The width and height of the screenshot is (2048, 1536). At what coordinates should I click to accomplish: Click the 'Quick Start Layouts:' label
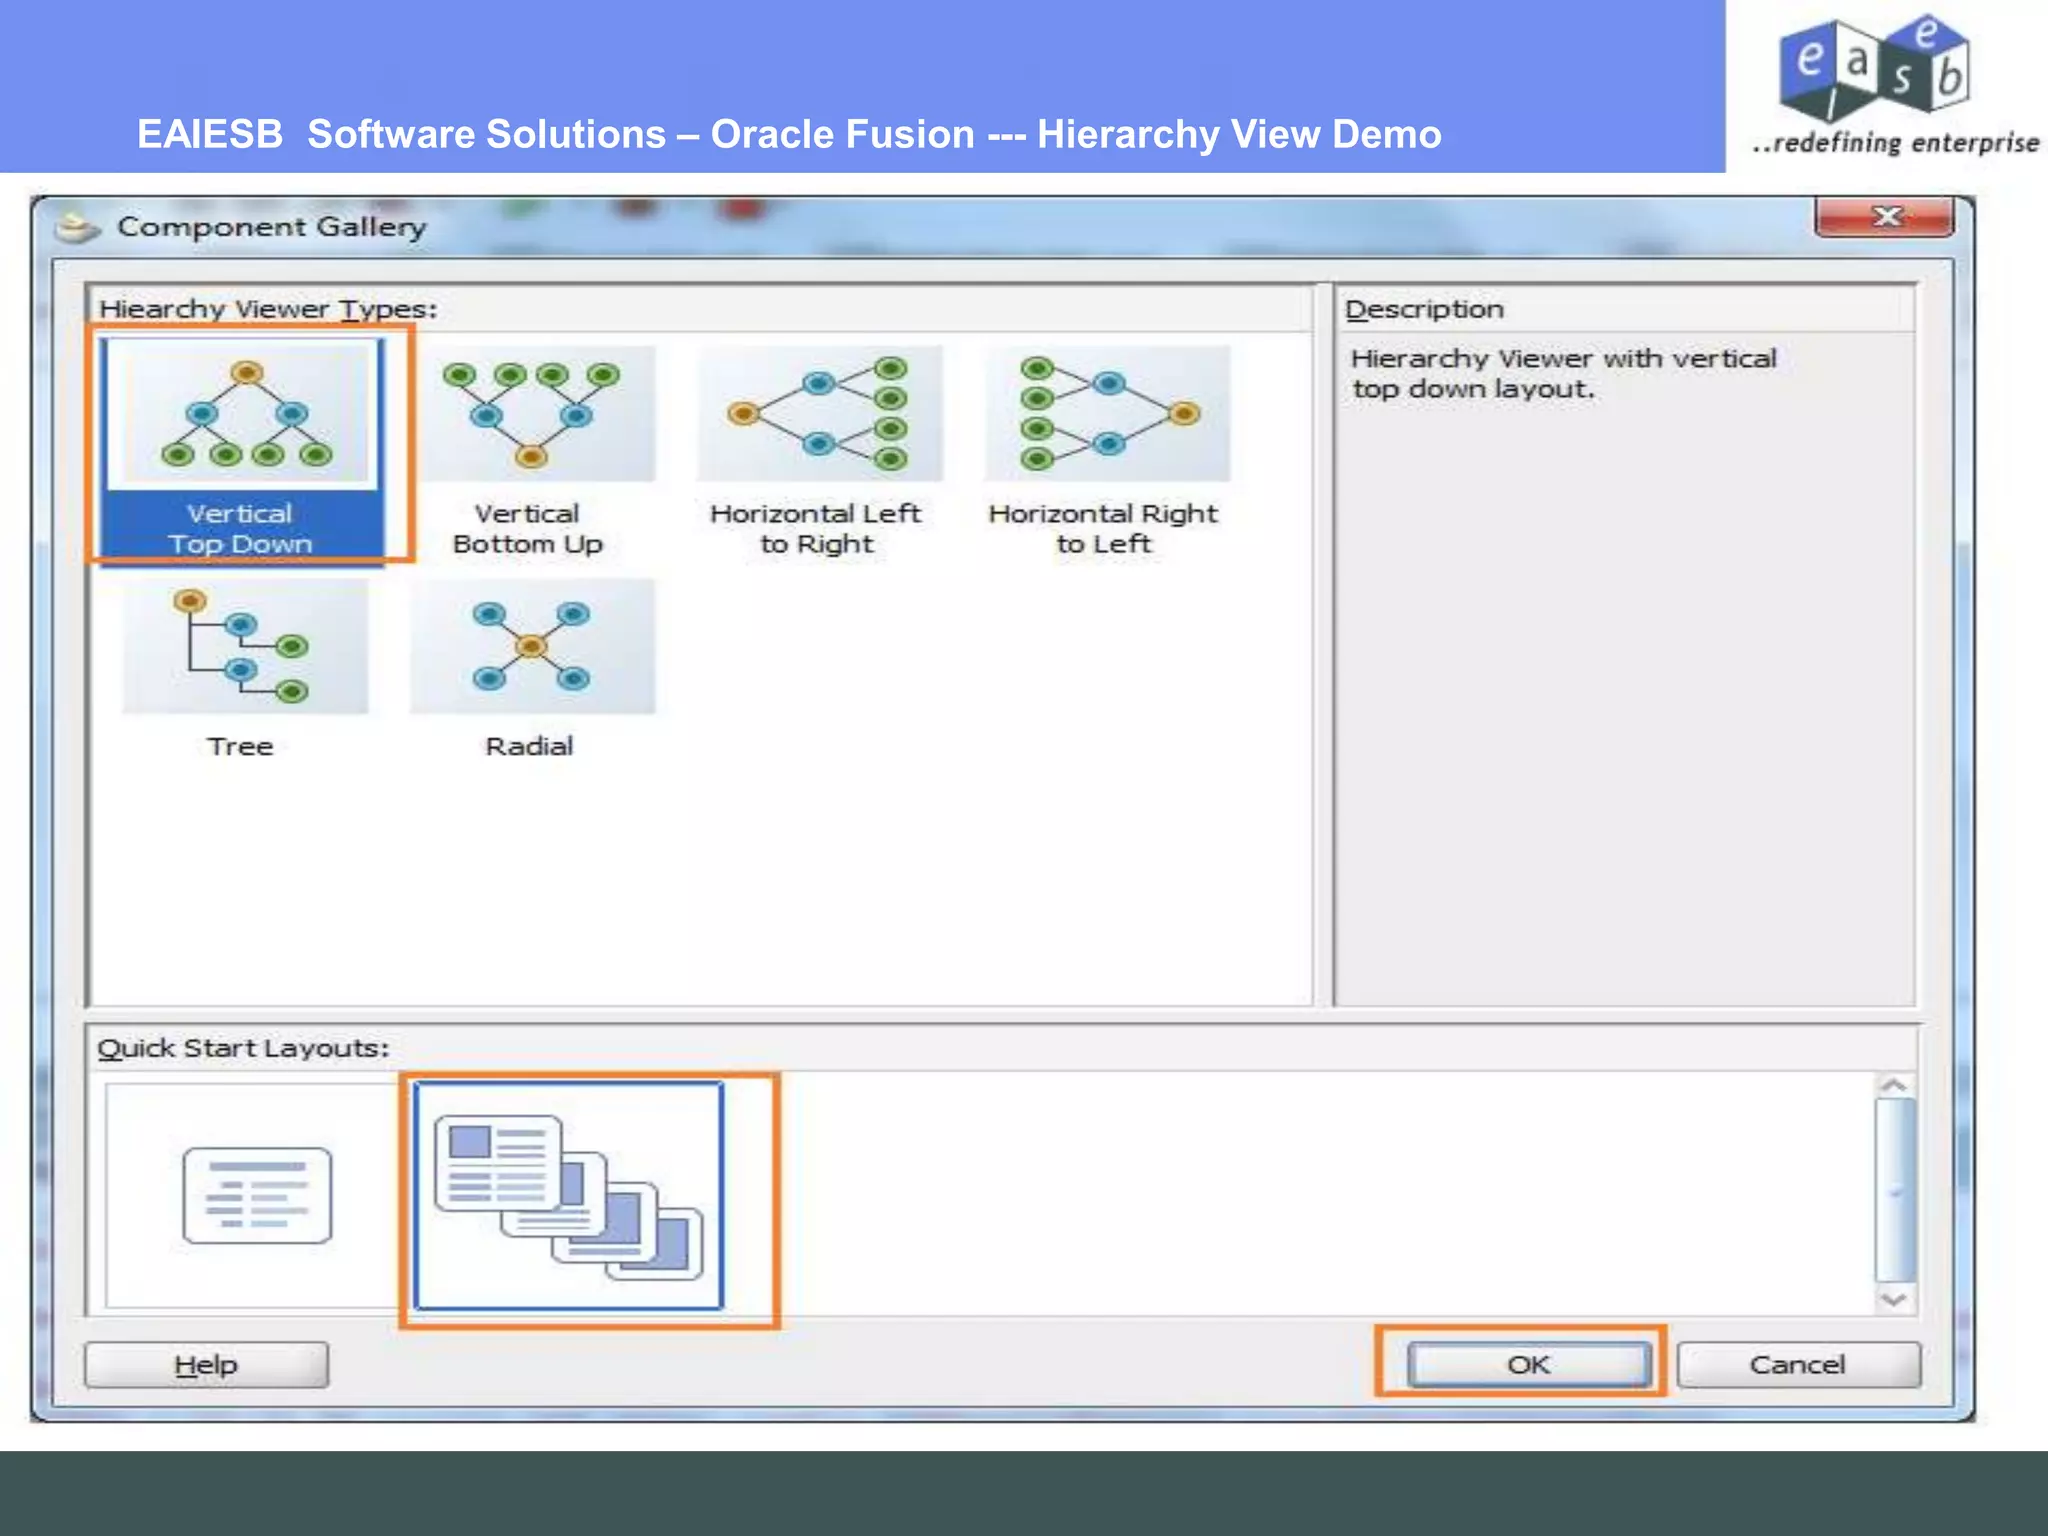tap(243, 1048)
